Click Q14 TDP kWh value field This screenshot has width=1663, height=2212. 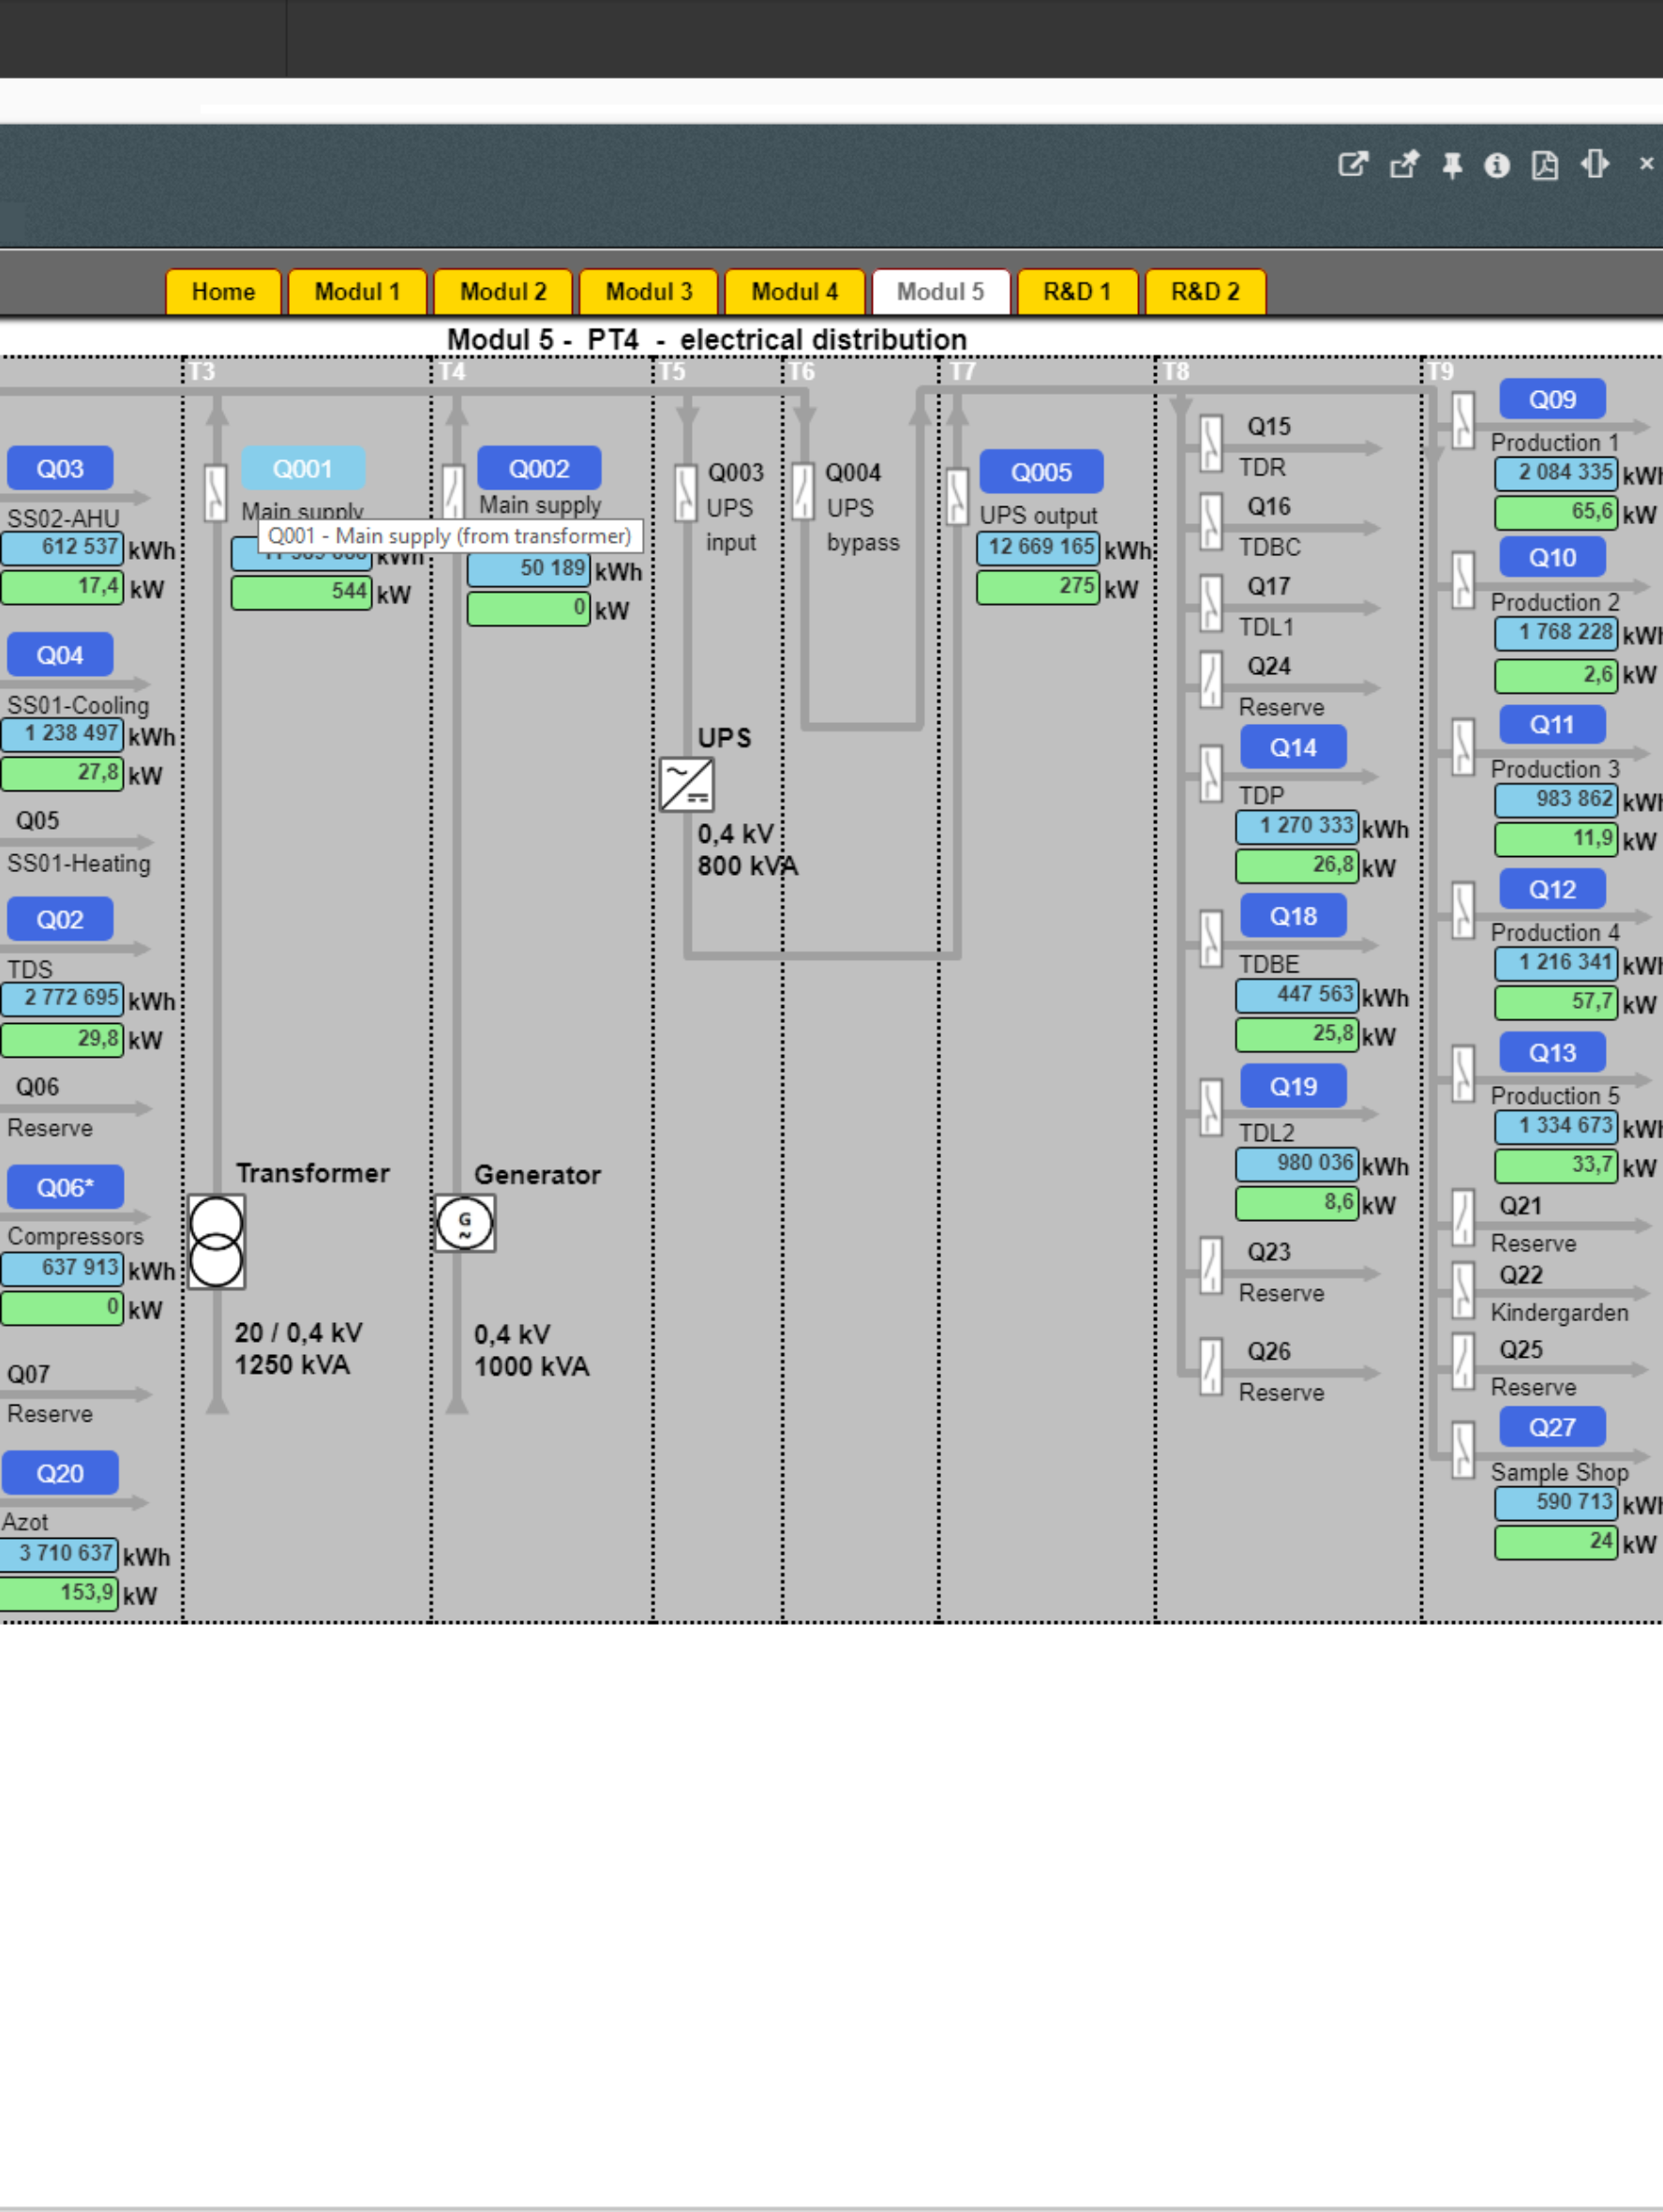1296,826
